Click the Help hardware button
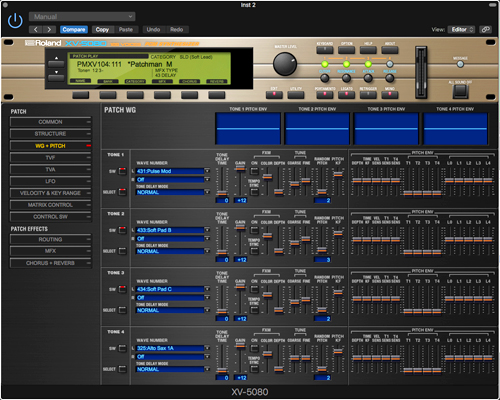The image size is (500, 400). click(x=368, y=50)
